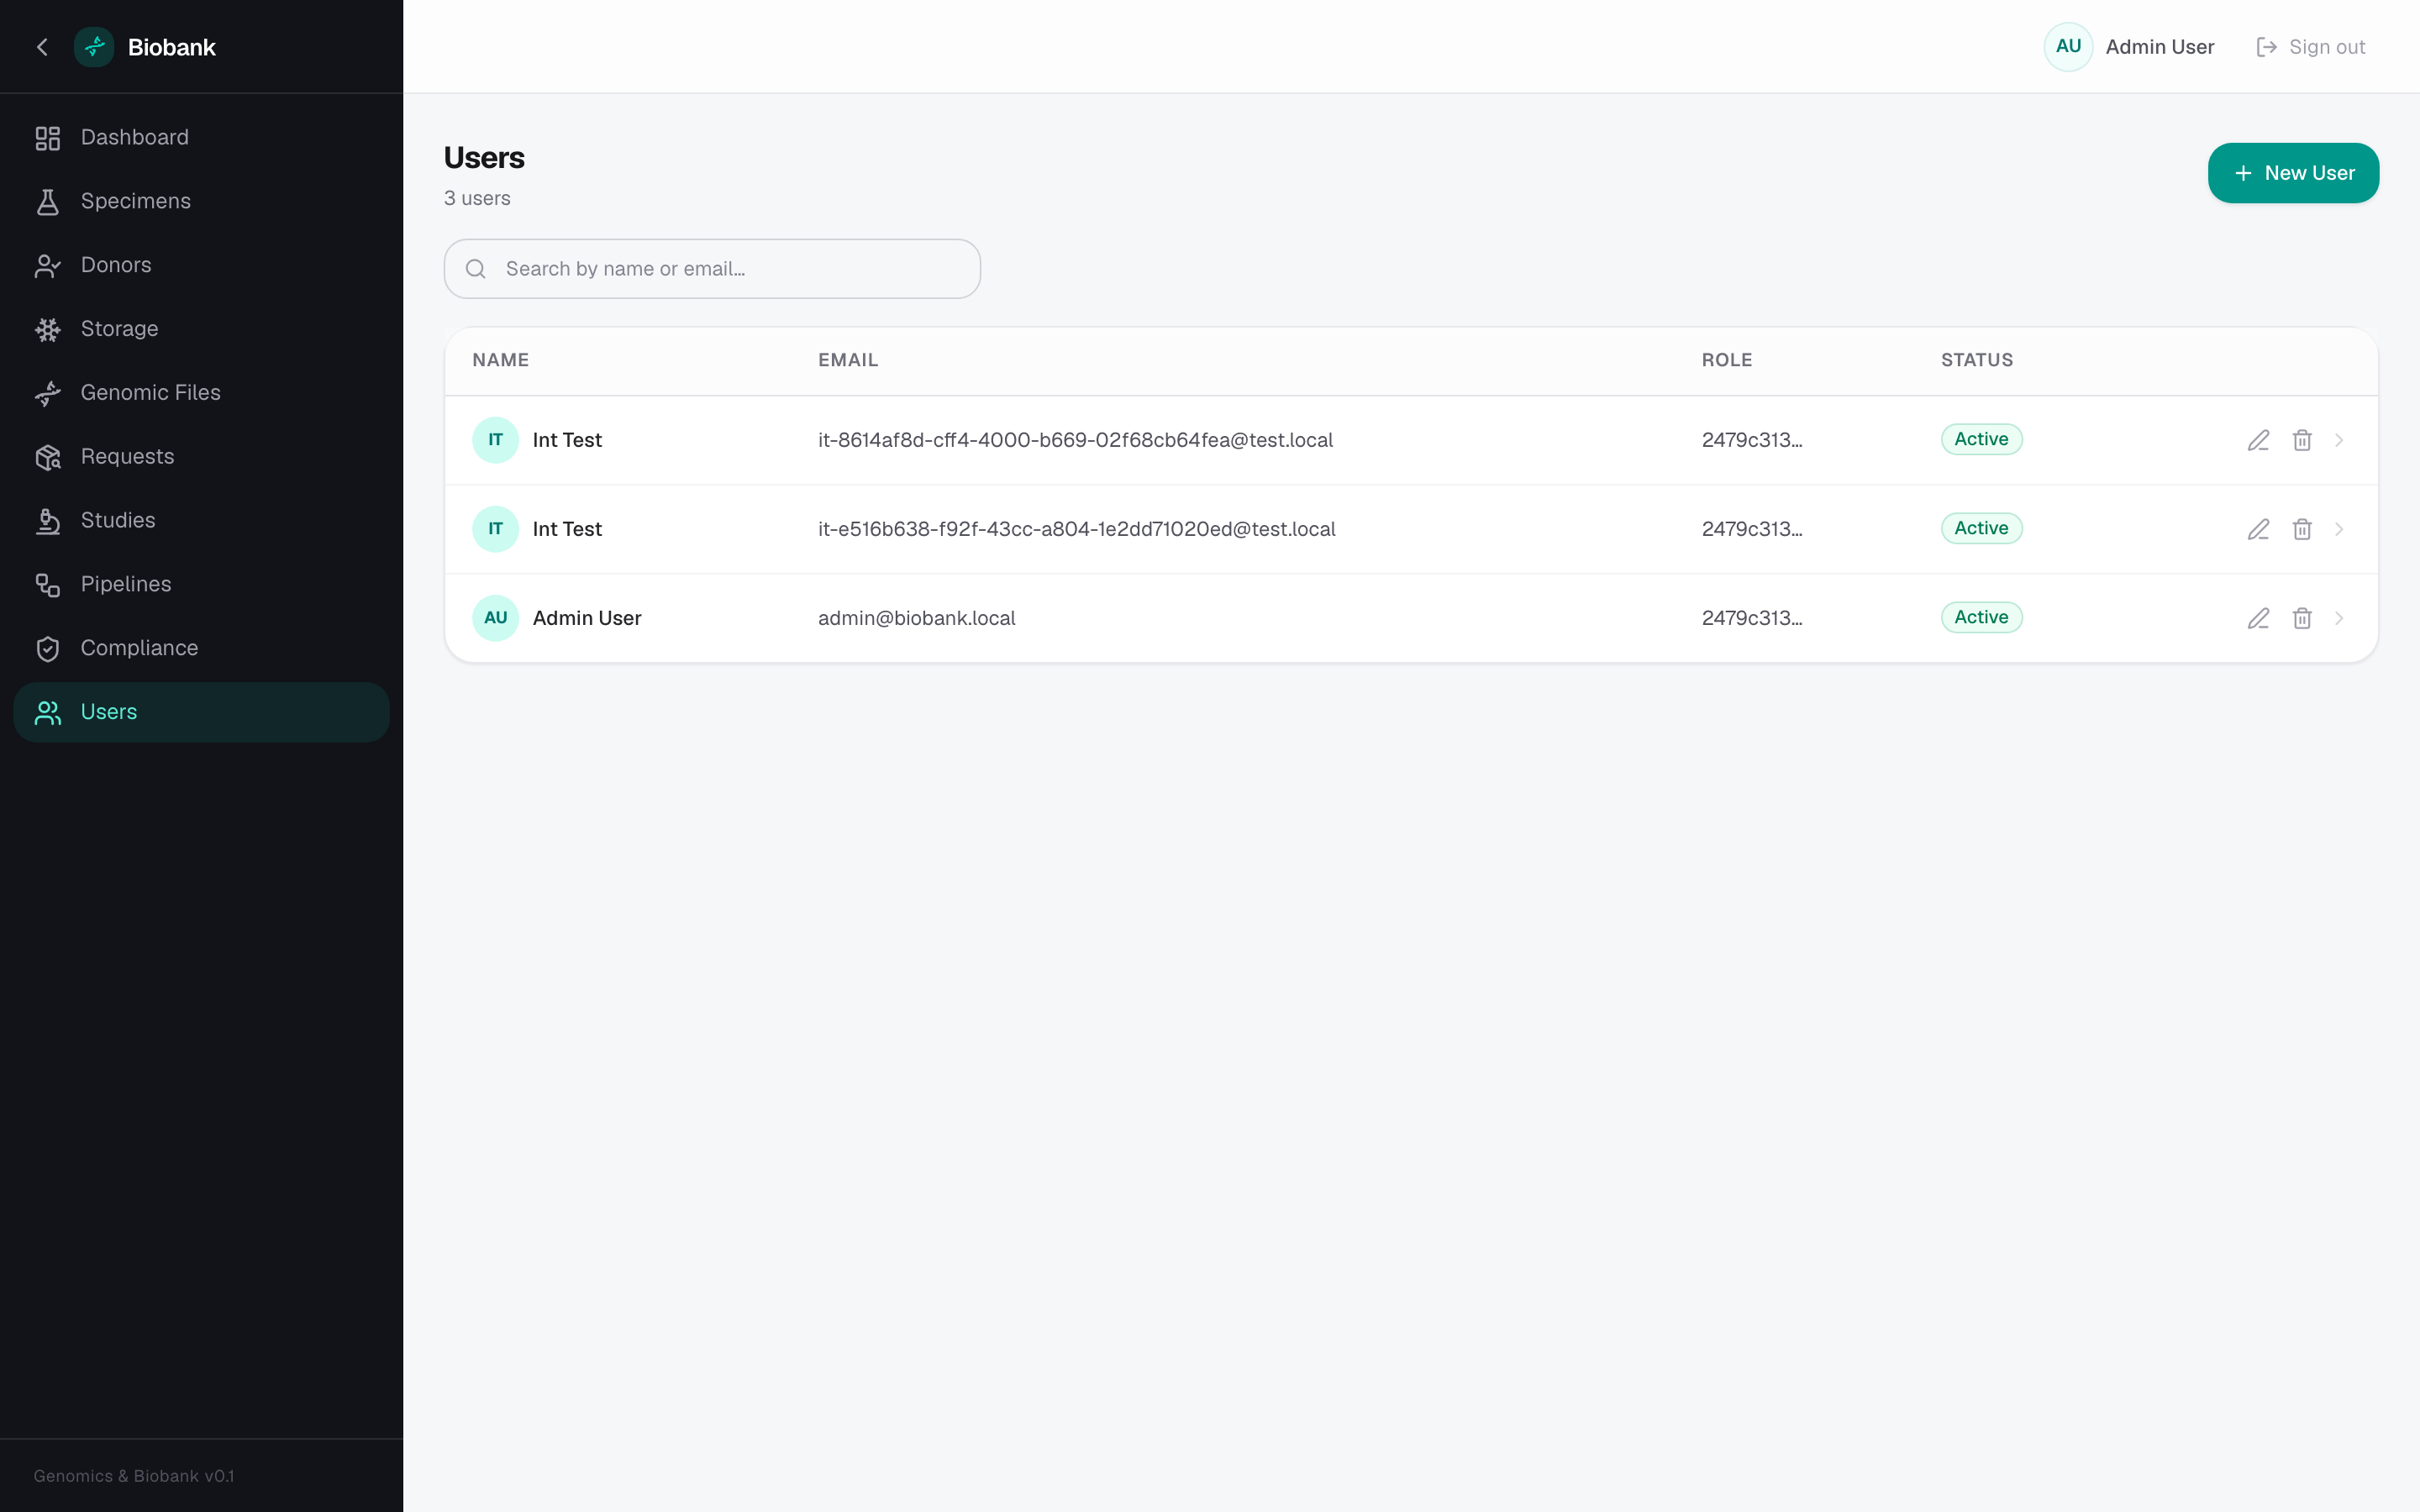The image size is (2420, 1512).
Task: Click the '3 users' count text
Action: coord(477,198)
